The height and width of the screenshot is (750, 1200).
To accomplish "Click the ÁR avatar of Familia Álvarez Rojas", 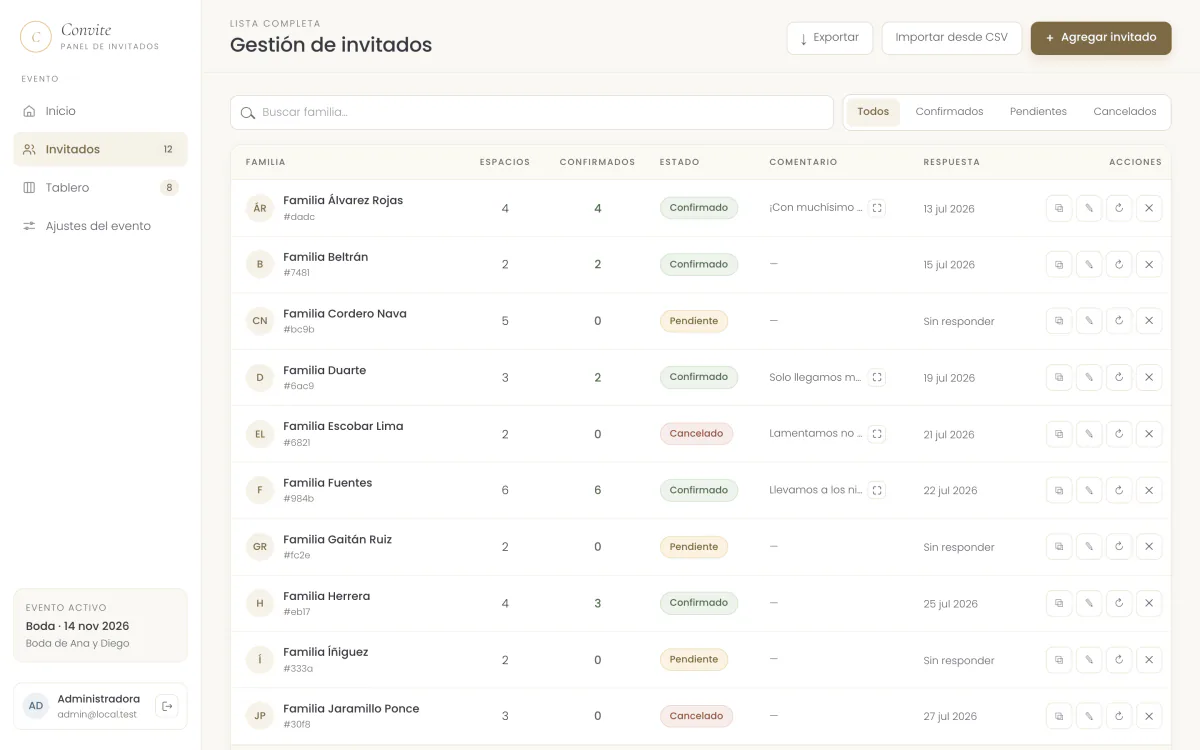I will point(260,208).
